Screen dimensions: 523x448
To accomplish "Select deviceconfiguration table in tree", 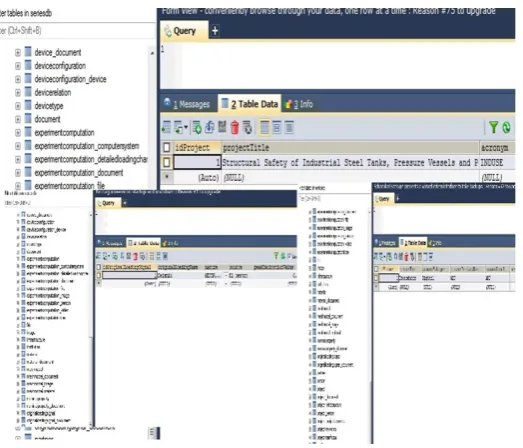I will 60,66.
